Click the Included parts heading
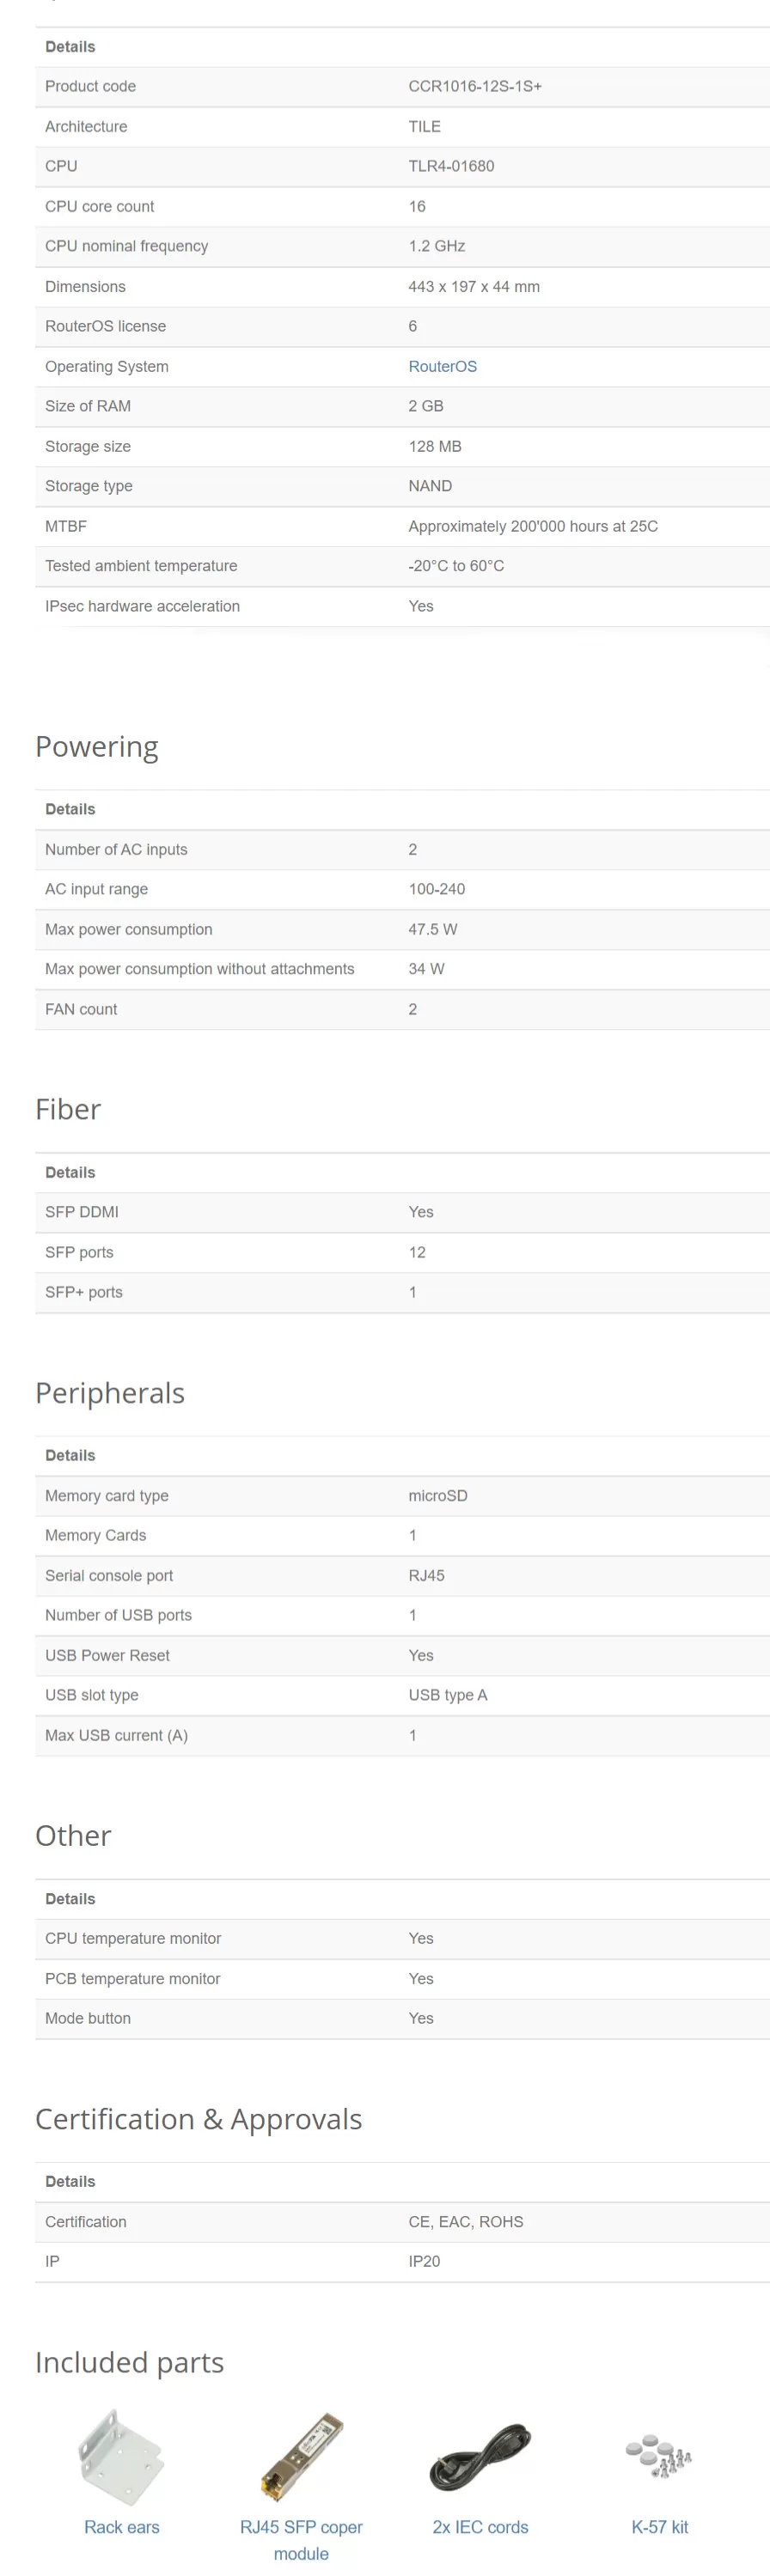770x2576 pixels. (x=129, y=2361)
